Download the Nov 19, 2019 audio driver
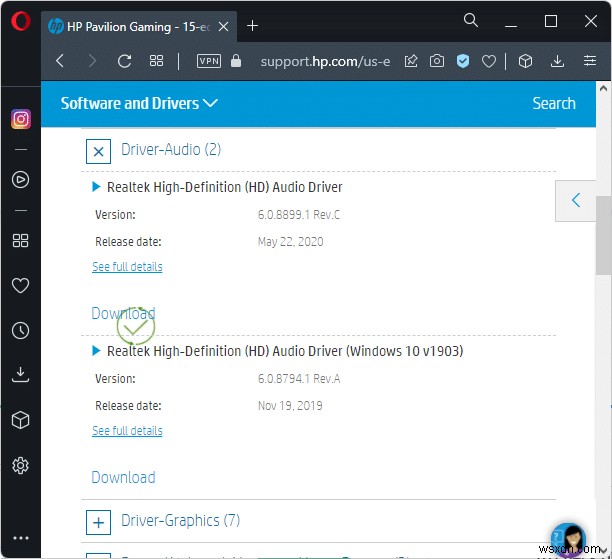The height and width of the screenshot is (559, 612). coord(123,477)
